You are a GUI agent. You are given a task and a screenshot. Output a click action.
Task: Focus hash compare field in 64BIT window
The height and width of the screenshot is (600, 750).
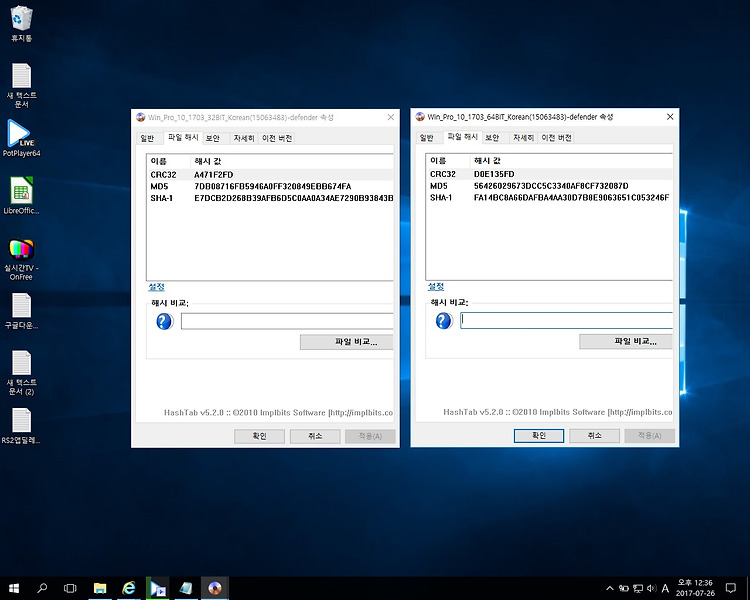coord(566,321)
